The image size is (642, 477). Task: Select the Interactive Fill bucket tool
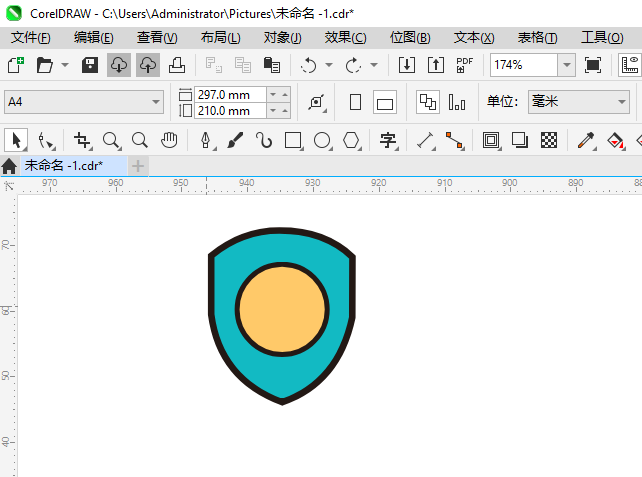tap(615, 140)
